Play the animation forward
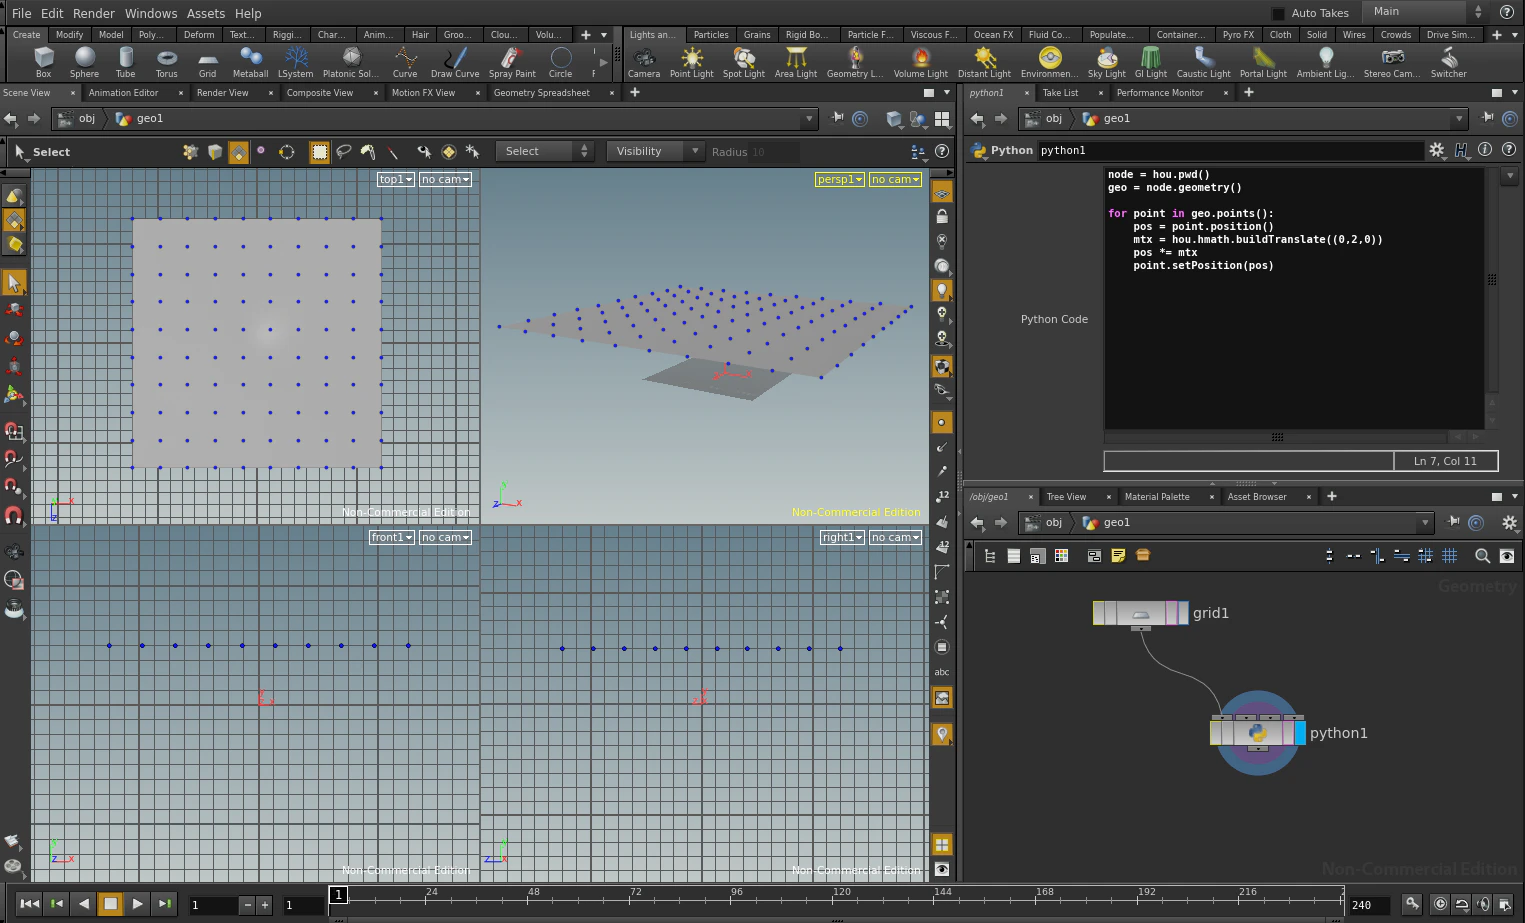1525x923 pixels. pyautogui.click(x=138, y=904)
